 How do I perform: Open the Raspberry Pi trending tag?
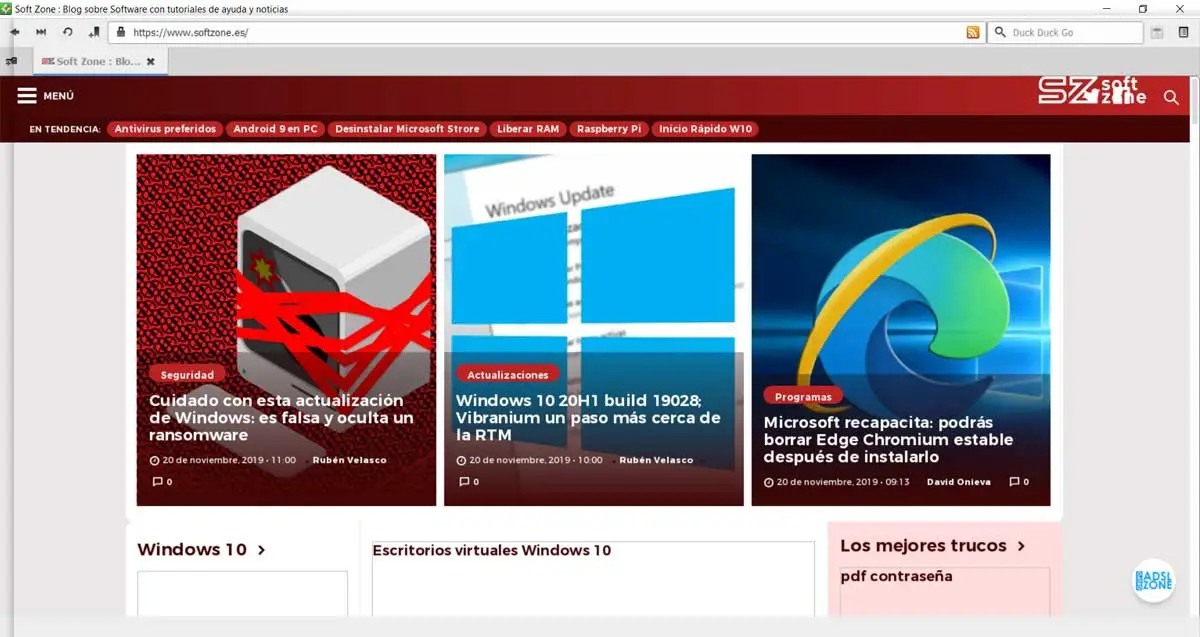pos(609,129)
